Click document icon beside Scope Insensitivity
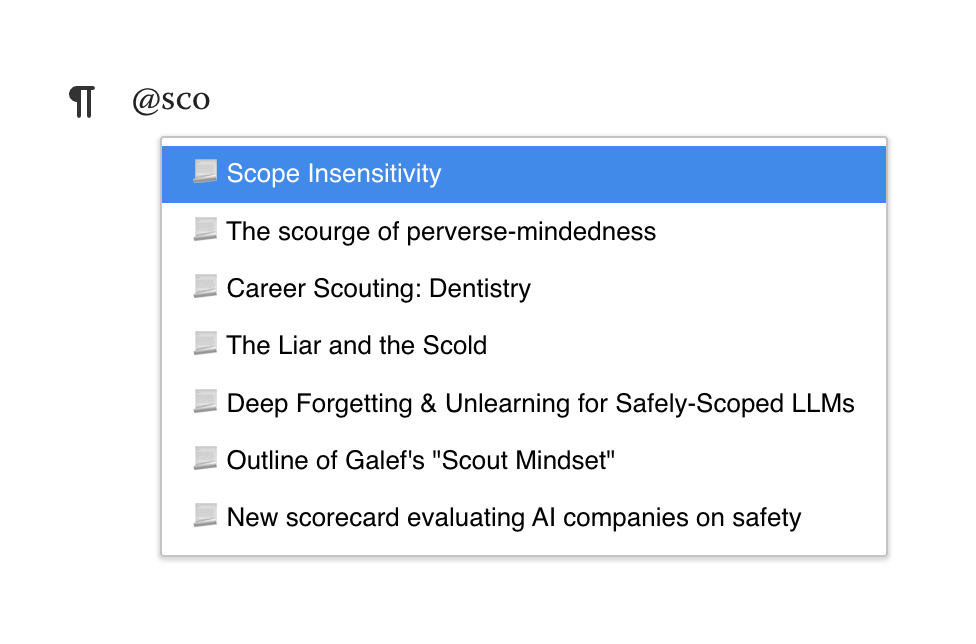The height and width of the screenshot is (644, 976). [x=205, y=171]
